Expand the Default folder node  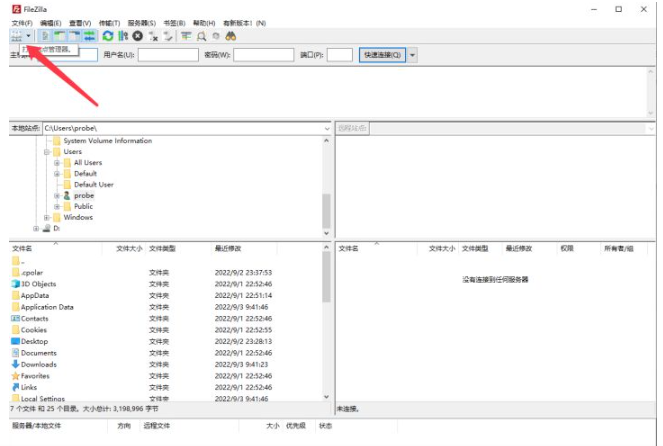pyautogui.click(x=57, y=174)
